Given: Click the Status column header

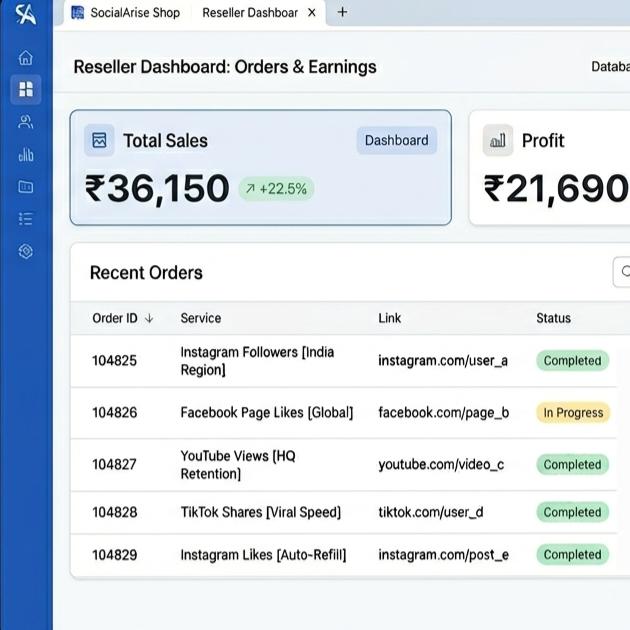Looking at the screenshot, I should [x=553, y=318].
